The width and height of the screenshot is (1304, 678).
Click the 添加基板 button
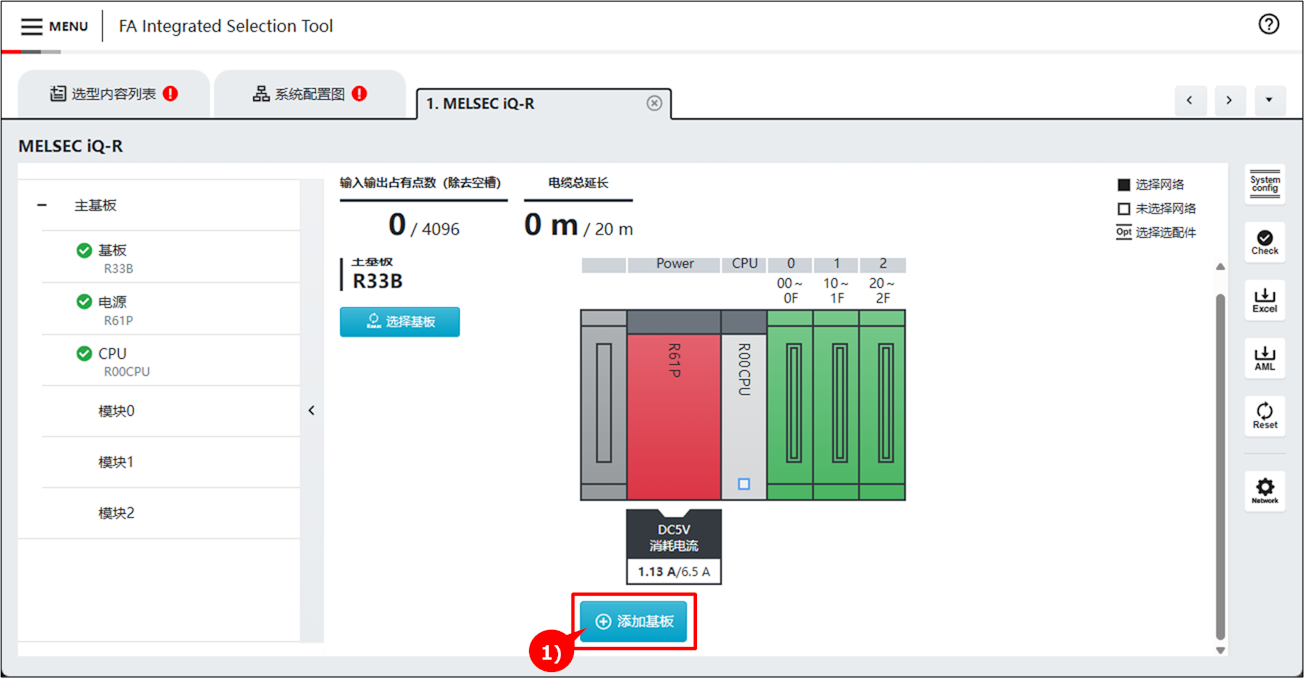[x=634, y=621]
